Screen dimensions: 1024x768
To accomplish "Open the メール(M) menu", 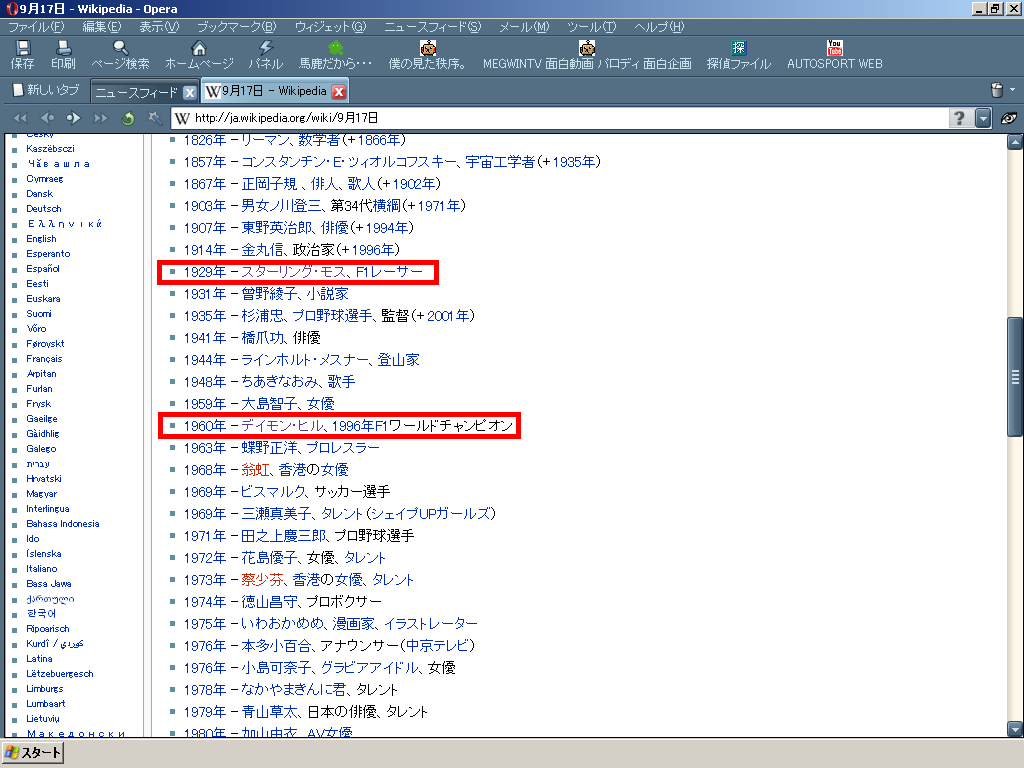I will pyautogui.click(x=524, y=27).
